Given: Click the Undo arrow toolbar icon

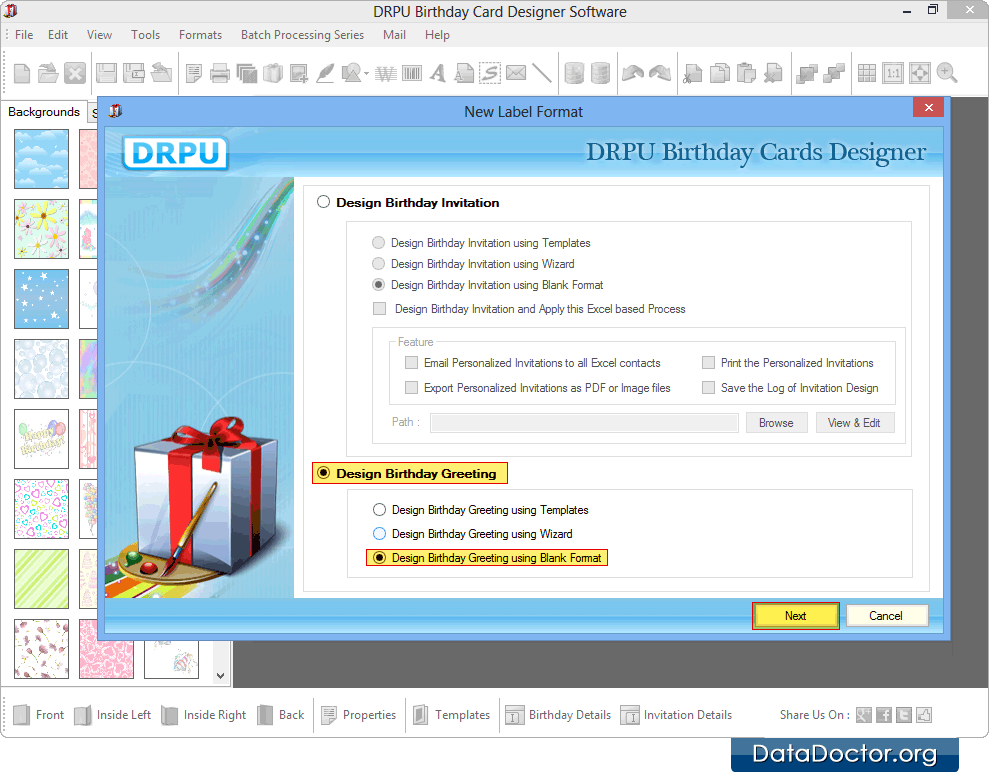Looking at the screenshot, I should point(633,73).
